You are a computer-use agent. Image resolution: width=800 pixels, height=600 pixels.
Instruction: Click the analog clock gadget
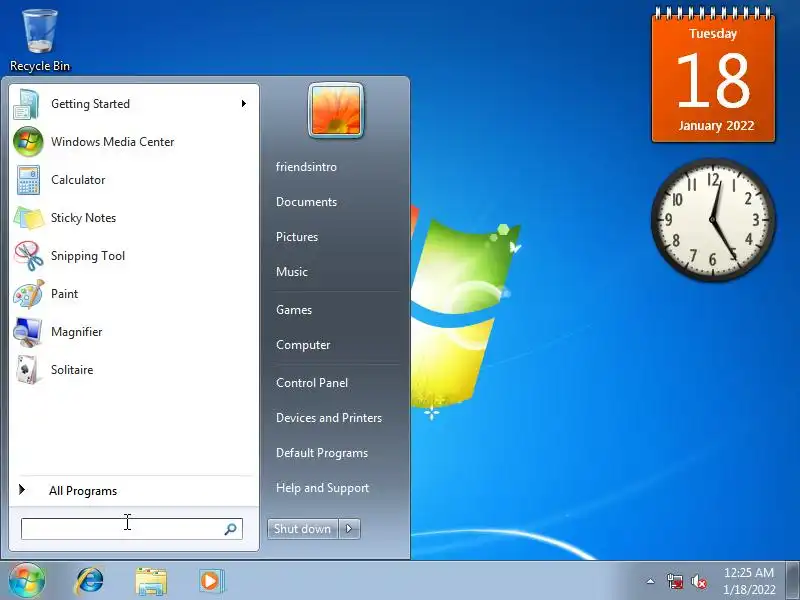point(713,219)
